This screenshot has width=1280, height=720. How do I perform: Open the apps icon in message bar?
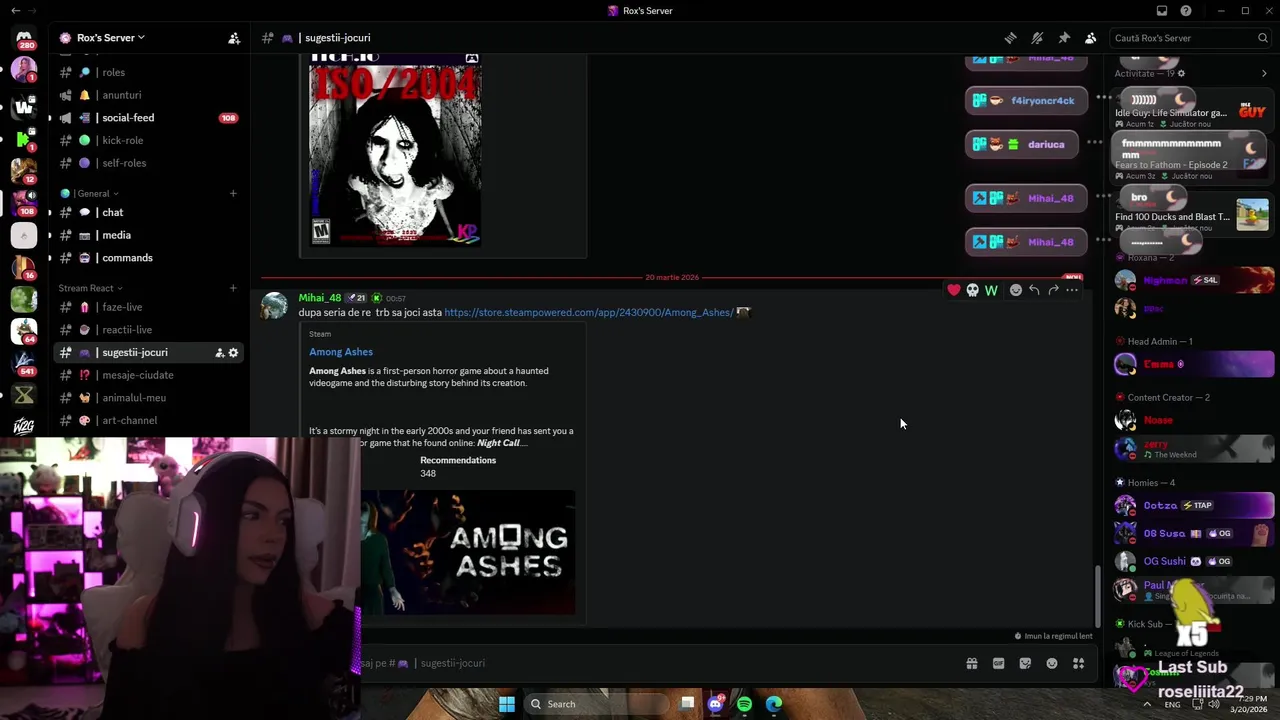[1079, 663]
